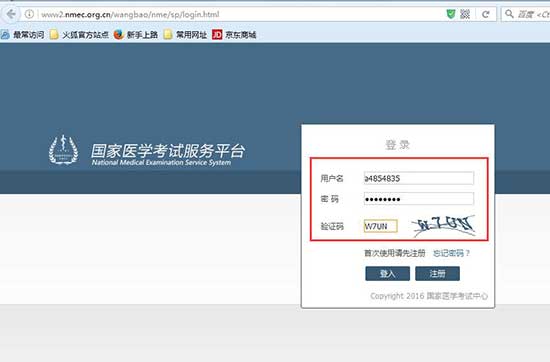
Task: Click the Copyright 2016 国家医学考试中心 text
Action: tap(429, 296)
